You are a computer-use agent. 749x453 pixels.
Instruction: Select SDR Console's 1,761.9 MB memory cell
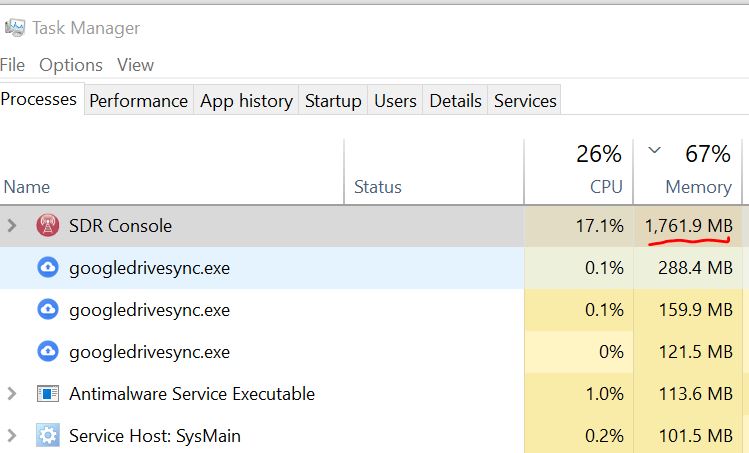pyautogui.click(x=690, y=226)
